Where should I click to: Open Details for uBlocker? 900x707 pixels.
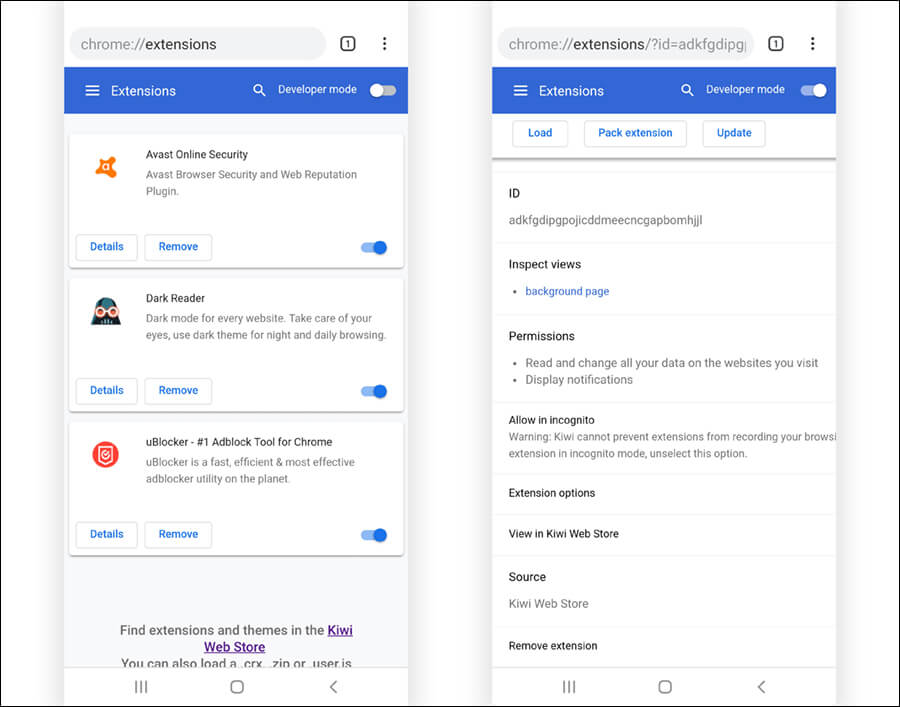click(107, 534)
